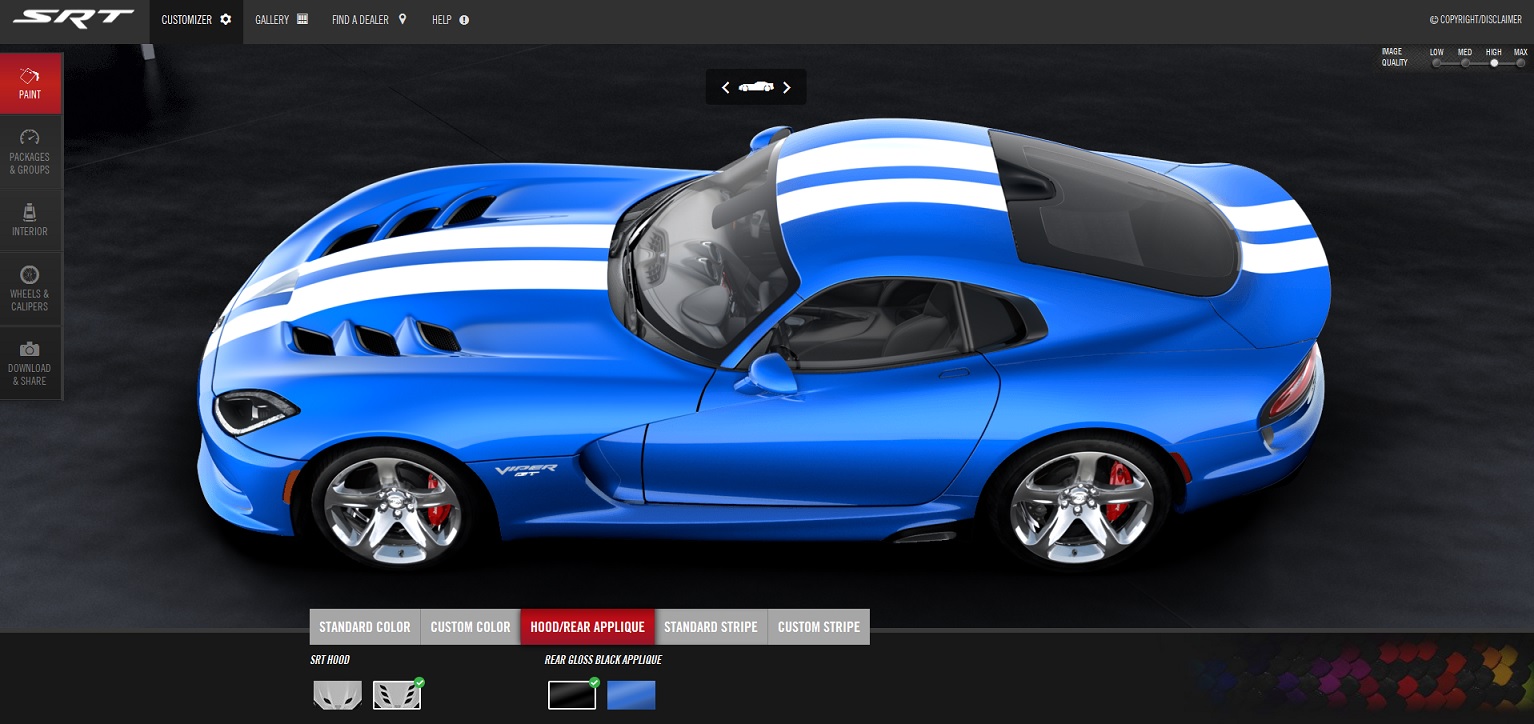This screenshot has width=1534, height=724.
Task: Rotate to previous car view arrow
Action: (x=725, y=88)
